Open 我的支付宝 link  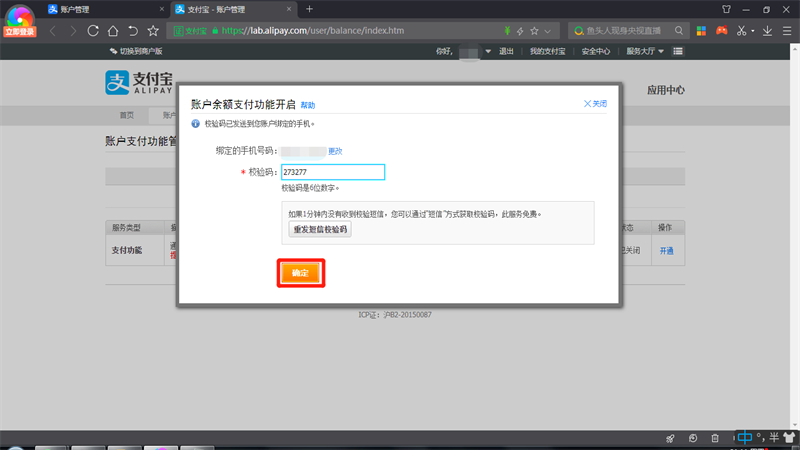[x=547, y=51]
